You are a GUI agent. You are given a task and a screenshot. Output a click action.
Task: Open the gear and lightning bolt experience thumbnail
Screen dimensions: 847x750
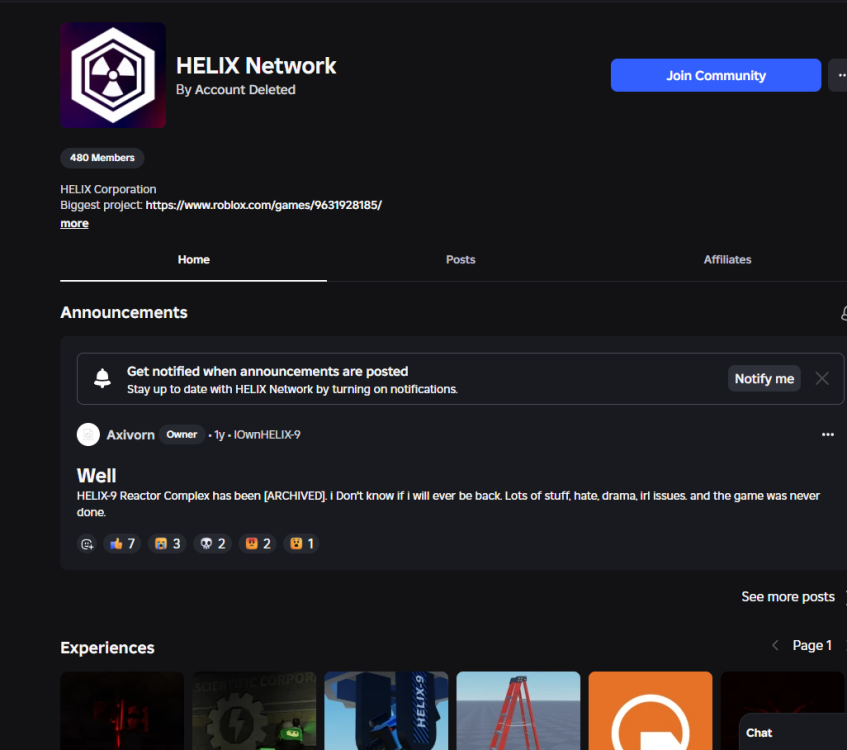[254, 711]
